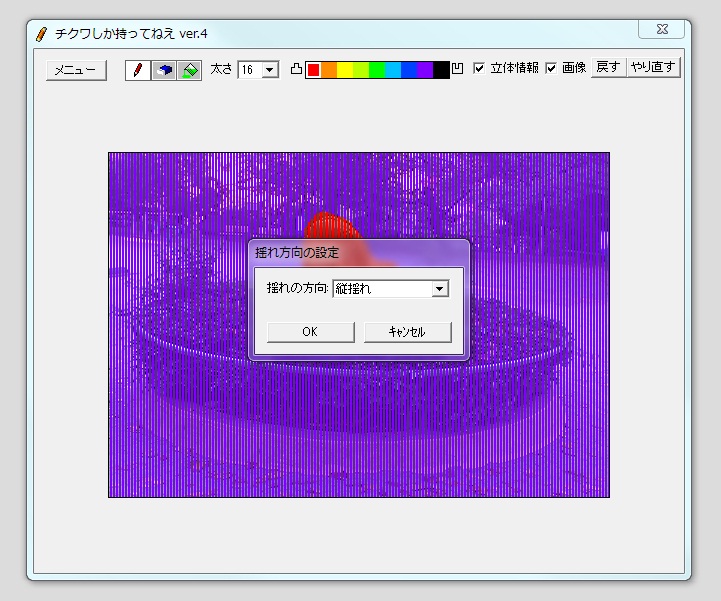Pick the red color swatch

tap(313, 70)
